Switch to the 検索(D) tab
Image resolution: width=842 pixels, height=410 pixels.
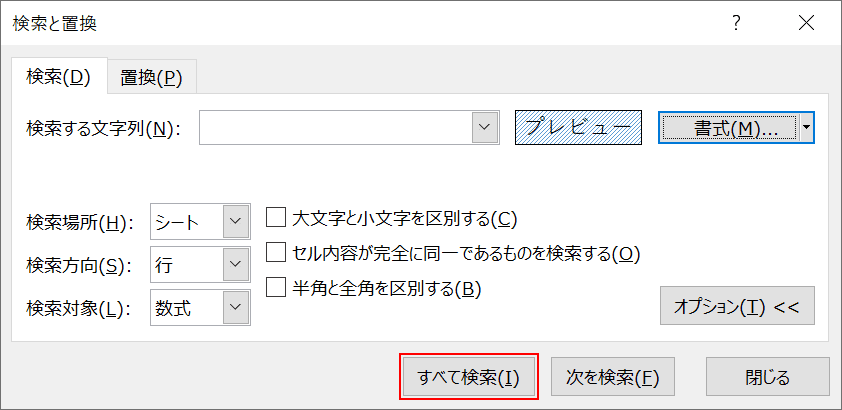59,78
